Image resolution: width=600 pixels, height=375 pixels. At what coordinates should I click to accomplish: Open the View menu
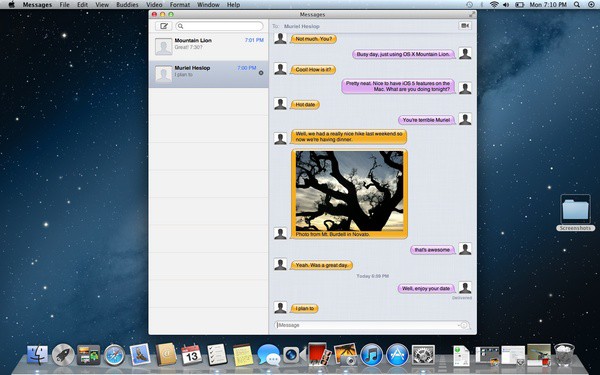pos(102,5)
